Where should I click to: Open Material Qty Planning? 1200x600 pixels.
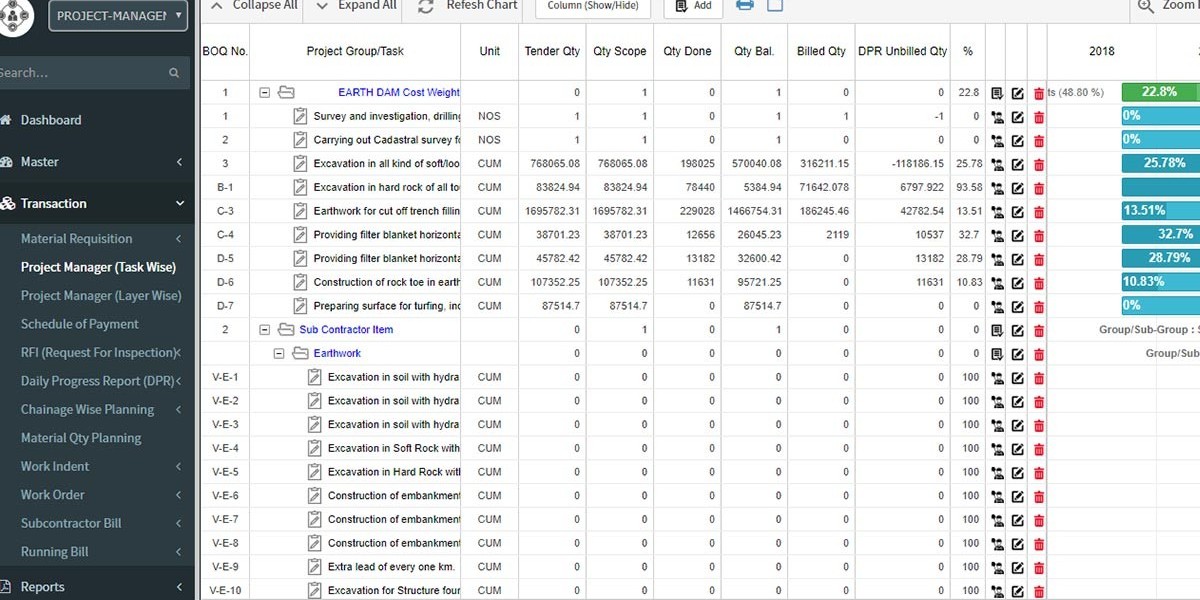point(81,438)
